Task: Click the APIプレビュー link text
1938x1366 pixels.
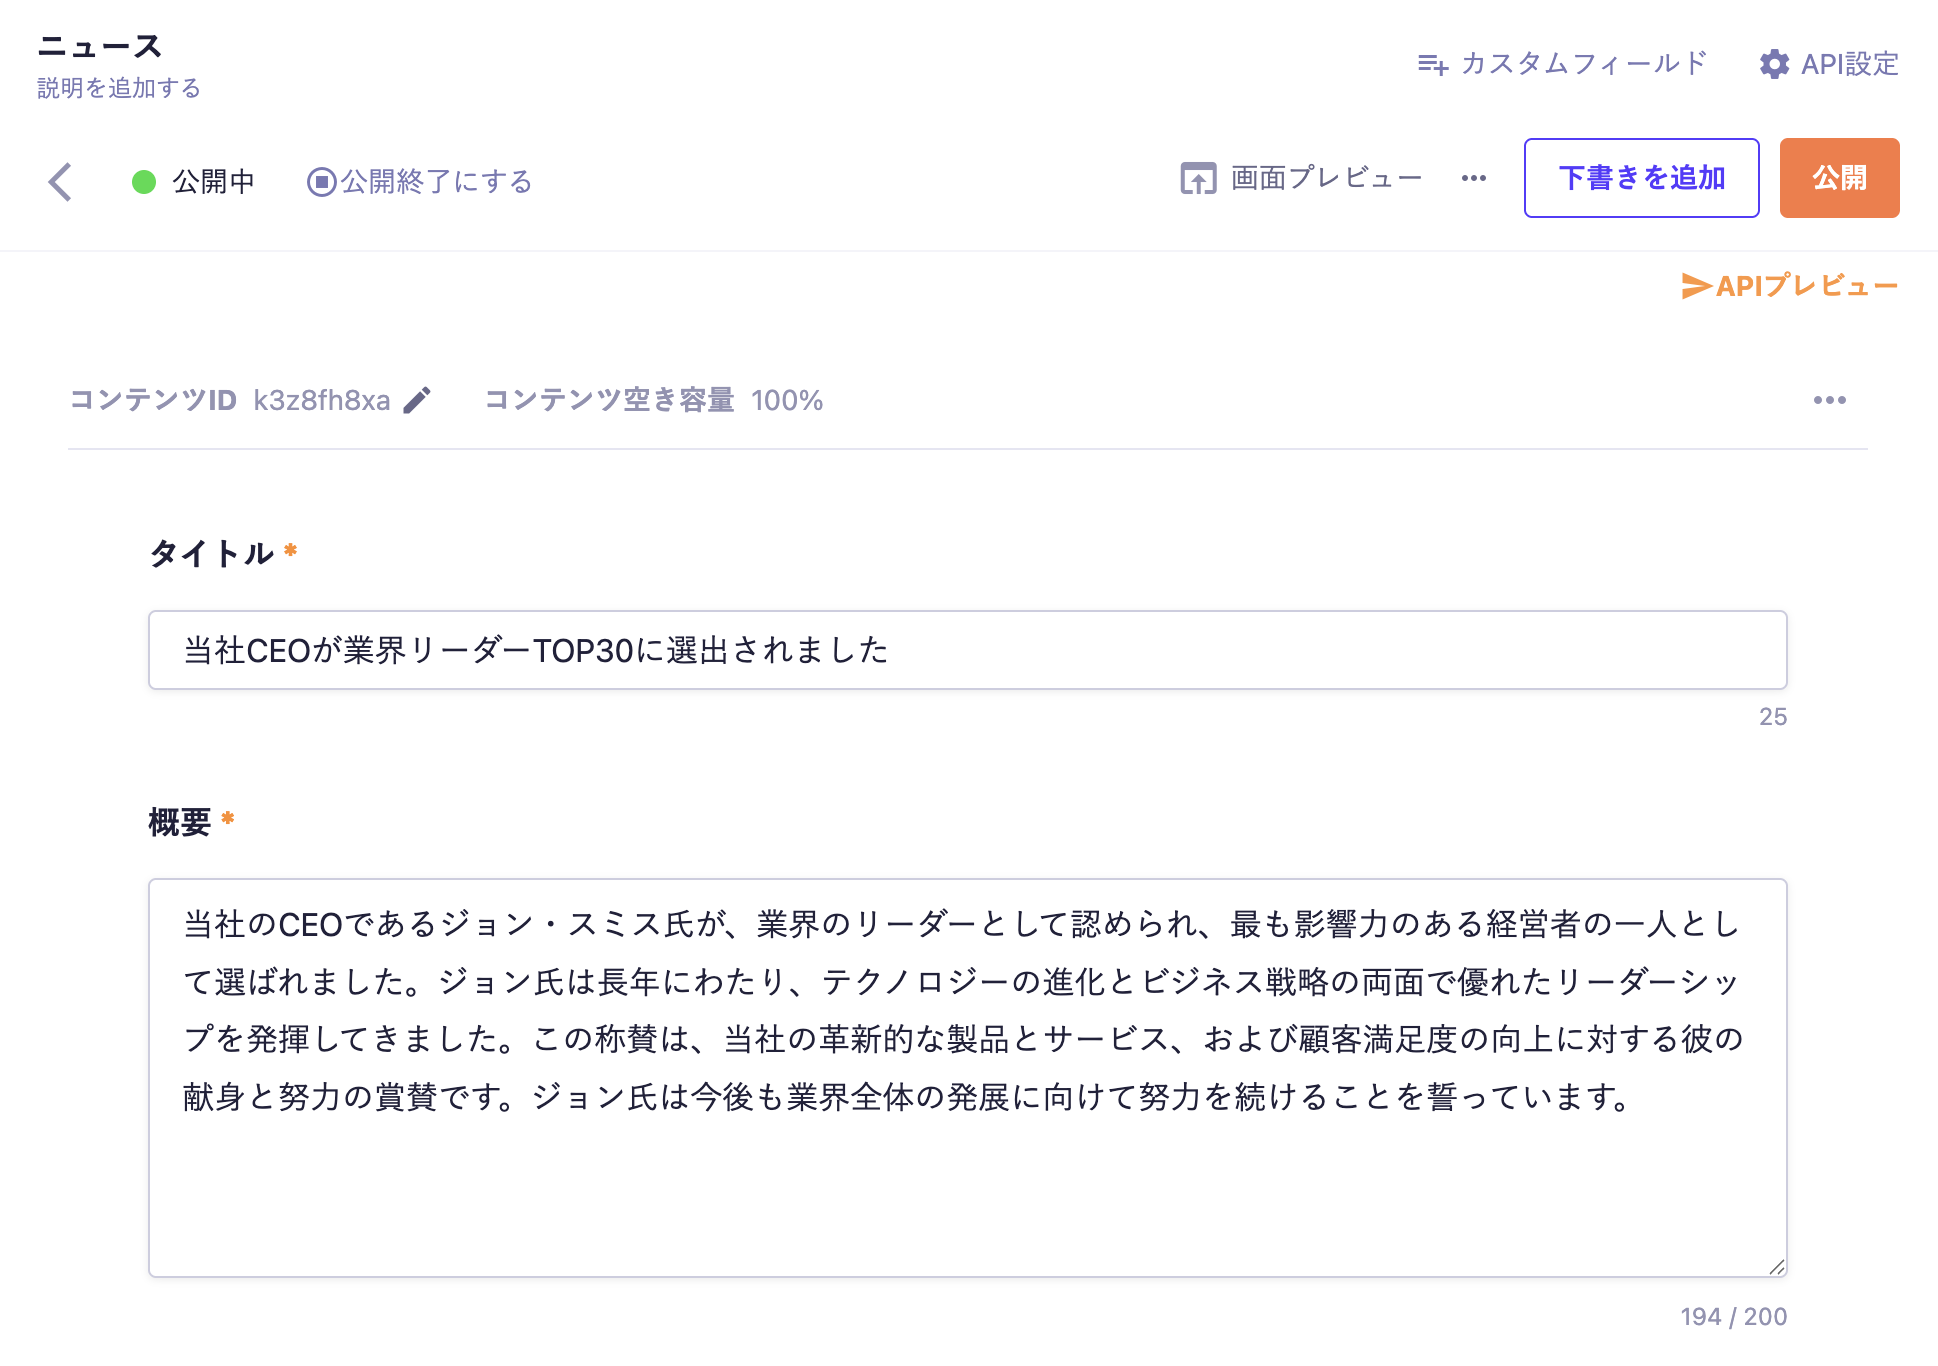Action: pos(1806,286)
